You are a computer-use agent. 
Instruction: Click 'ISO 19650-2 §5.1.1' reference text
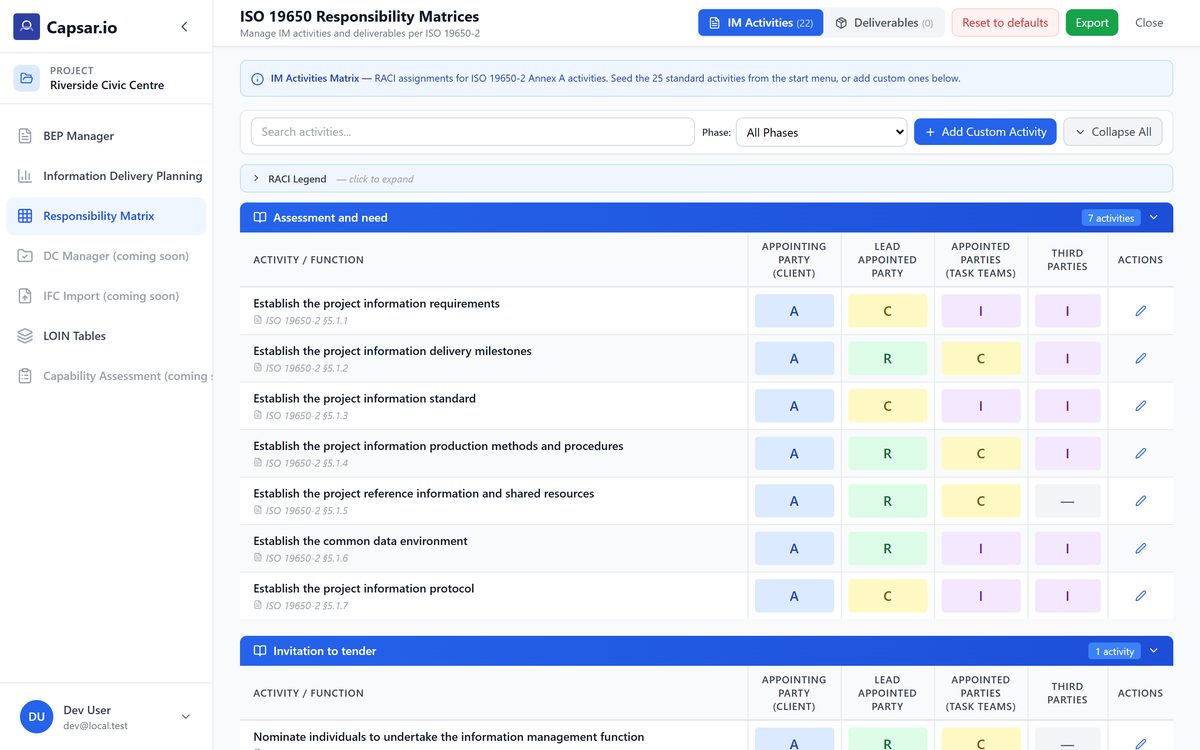[307, 321]
